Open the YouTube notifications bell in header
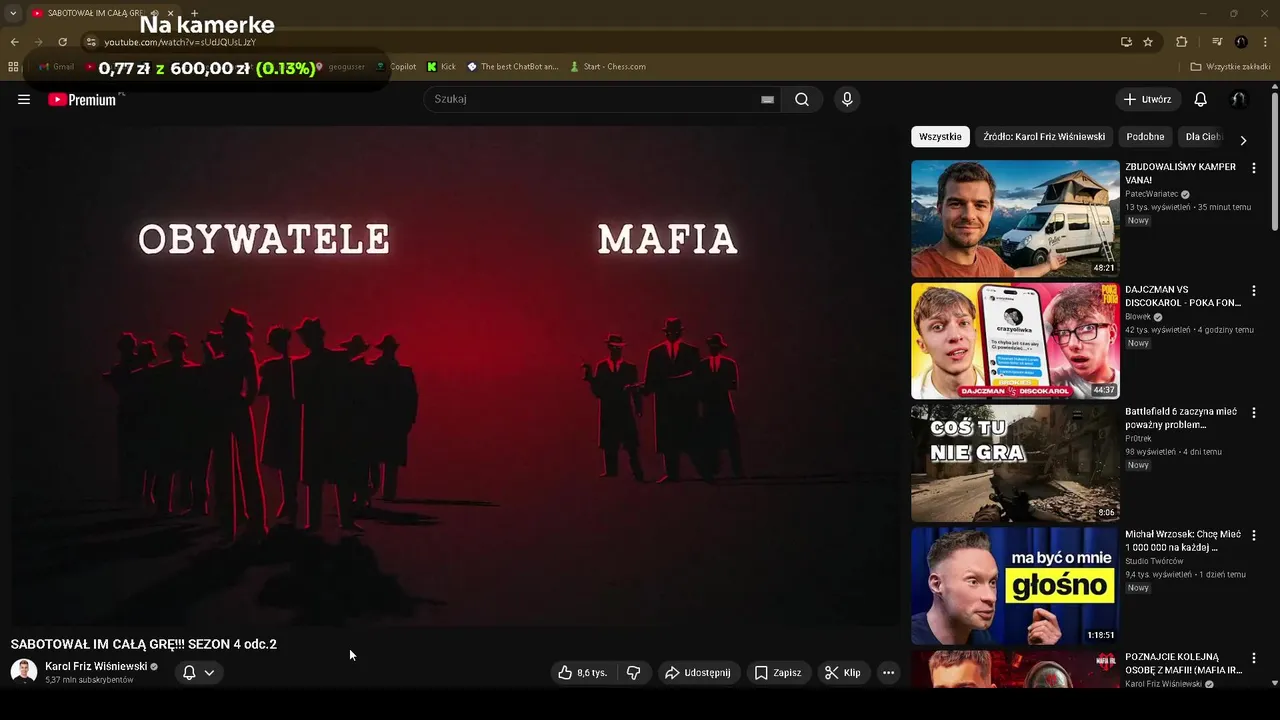 click(1201, 99)
